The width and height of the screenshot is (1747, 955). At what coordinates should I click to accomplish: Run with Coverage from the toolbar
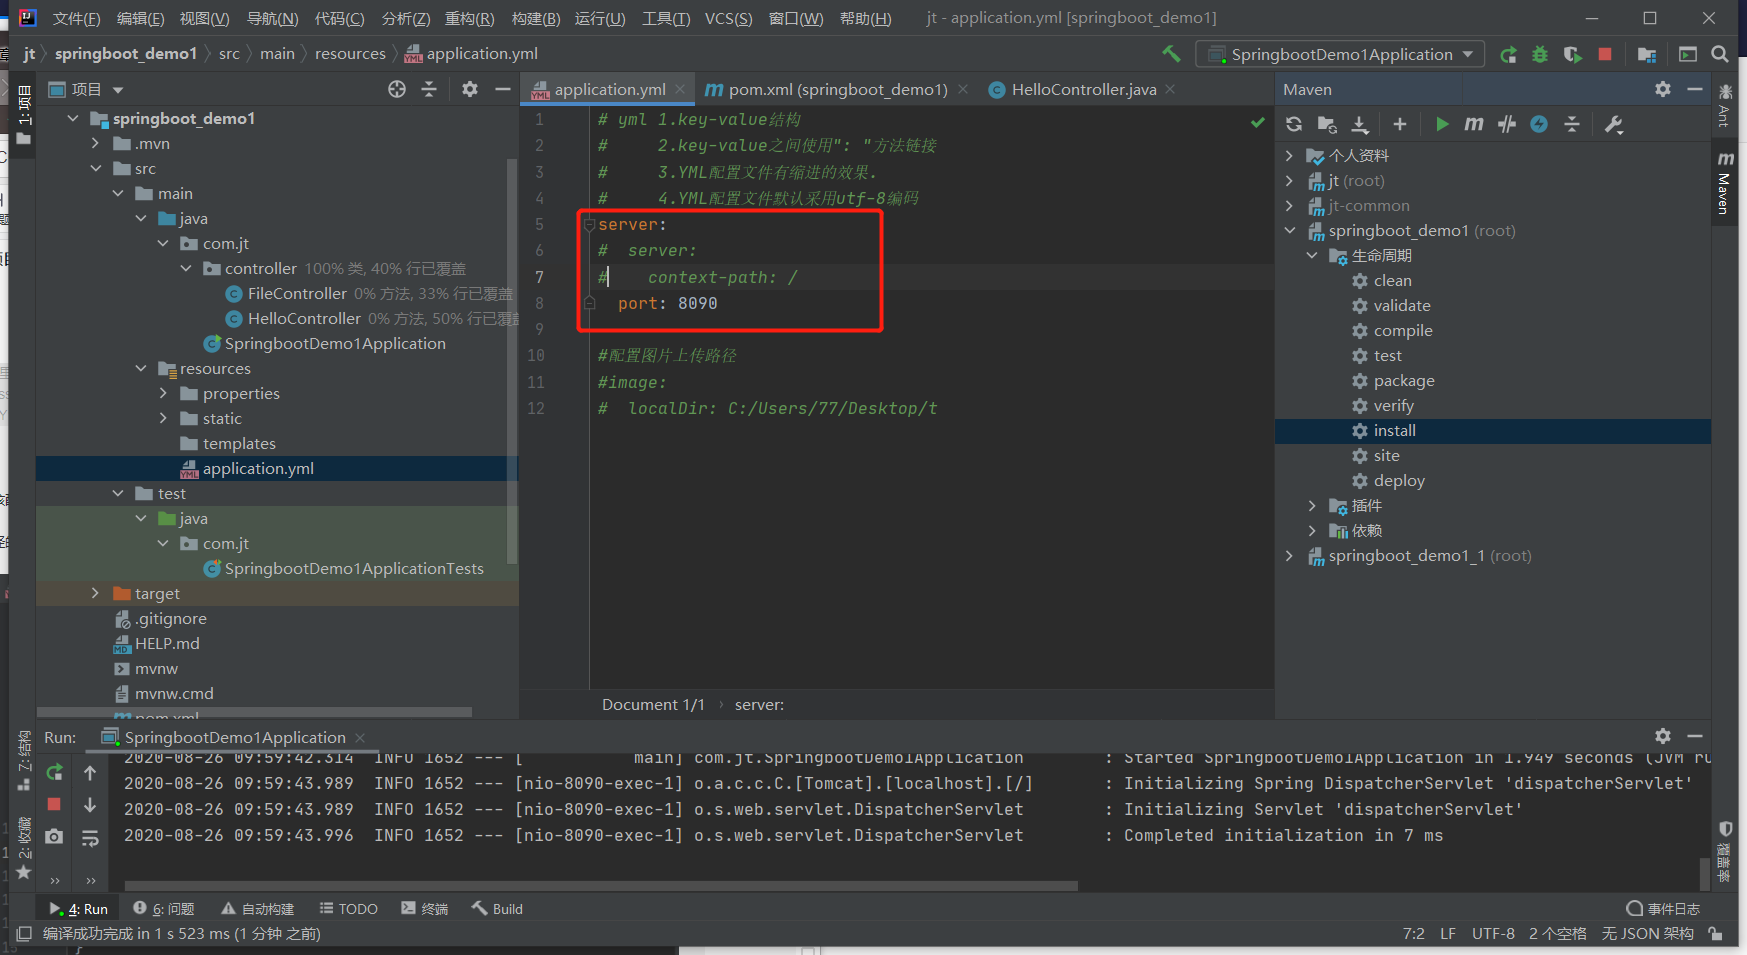(x=1572, y=54)
